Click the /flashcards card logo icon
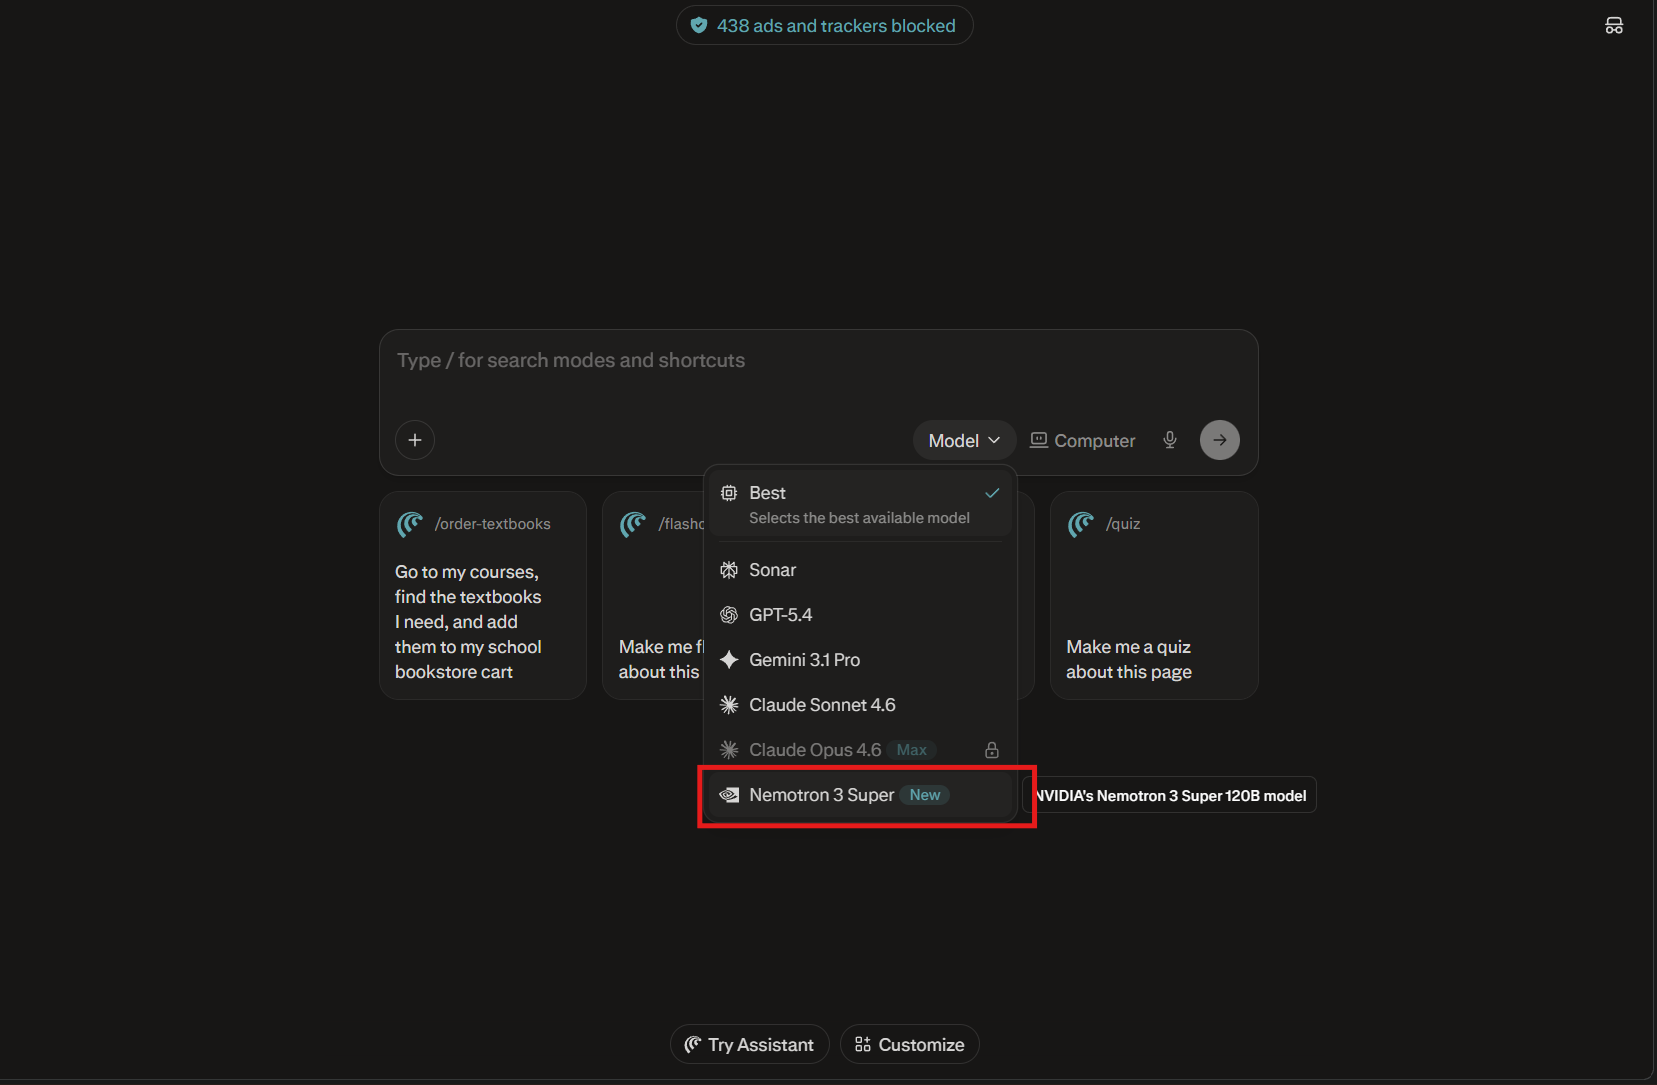 (633, 524)
